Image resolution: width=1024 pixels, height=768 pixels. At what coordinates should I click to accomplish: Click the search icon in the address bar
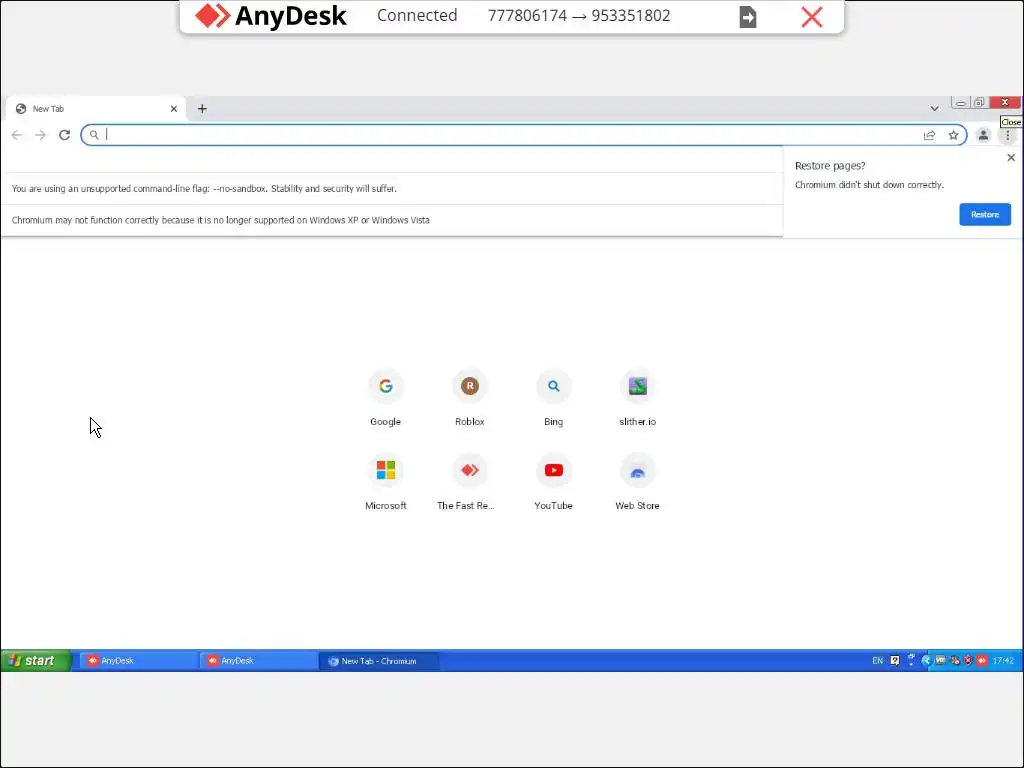click(94, 135)
